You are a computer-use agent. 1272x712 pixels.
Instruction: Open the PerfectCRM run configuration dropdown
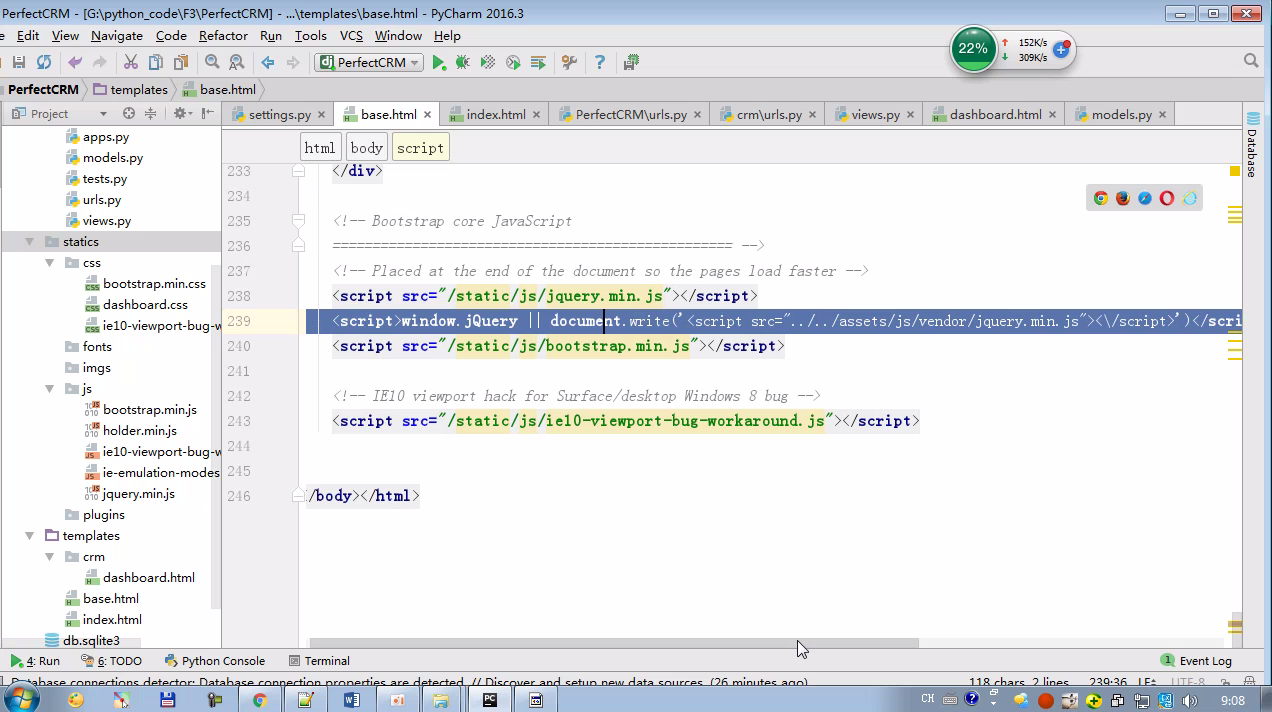pyautogui.click(x=370, y=62)
